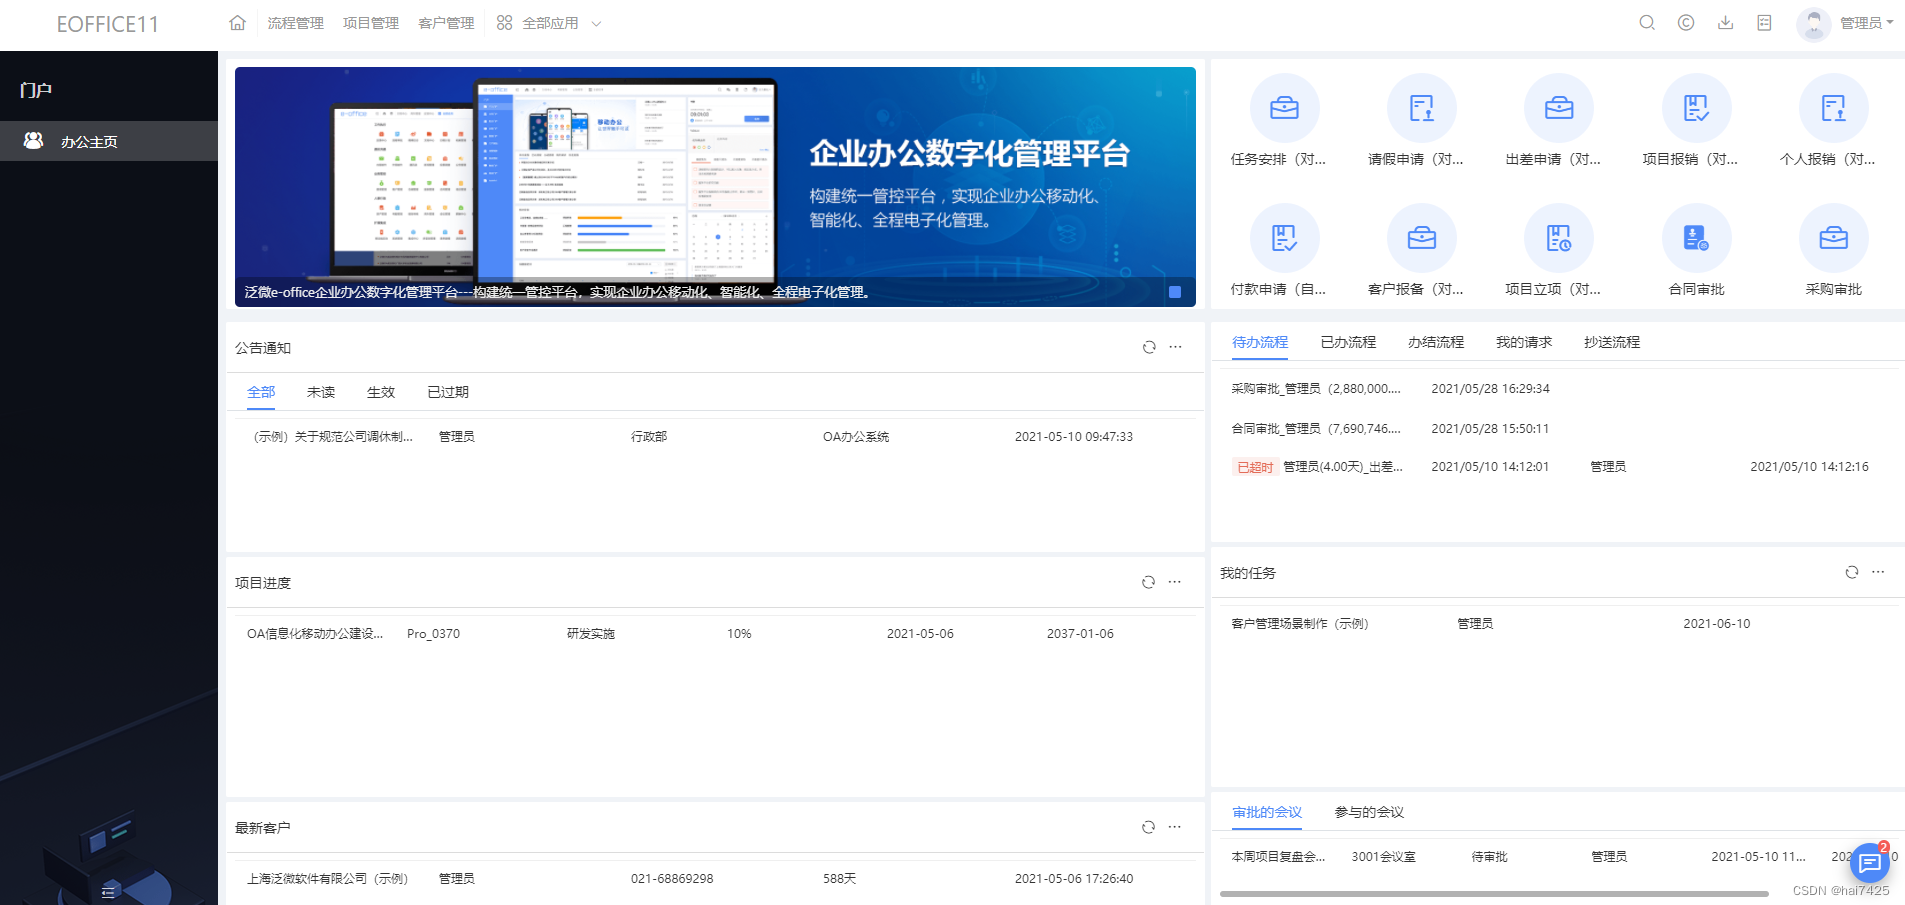Open the 出差申请 business trip icon
The height and width of the screenshot is (905, 1905).
(x=1558, y=107)
